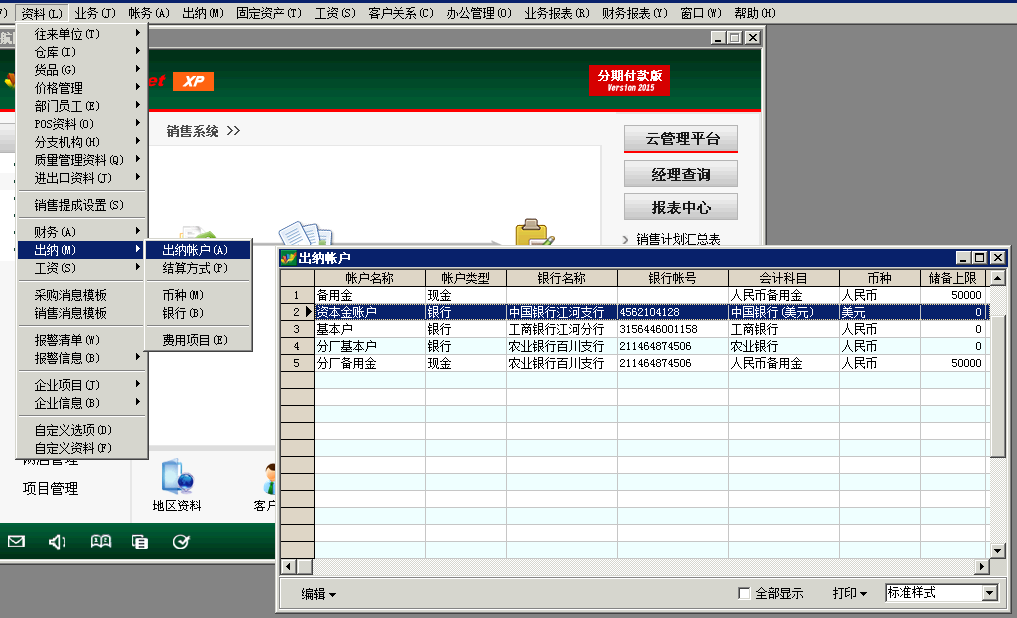Open the 编辑 dropdown button
Viewport: 1017px width, 618px height.
tap(318, 593)
